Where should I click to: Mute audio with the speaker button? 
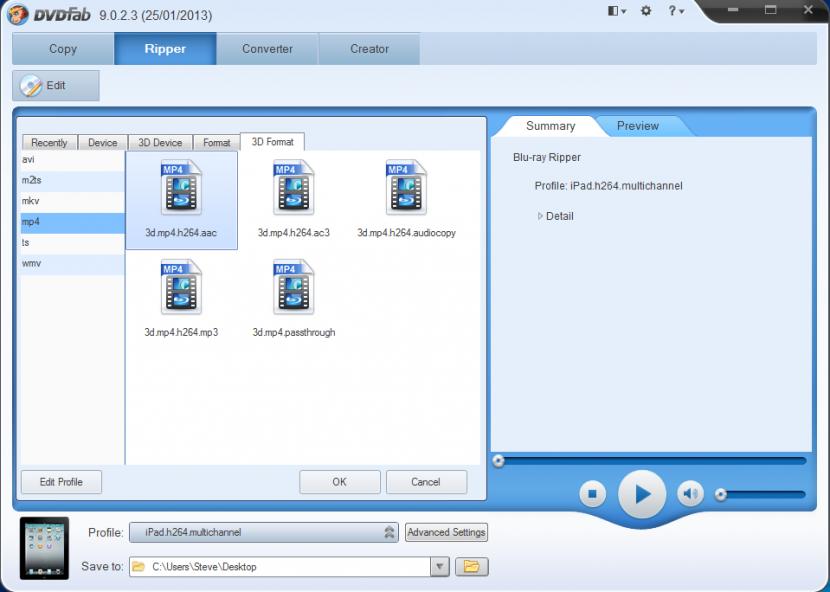click(690, 493)
